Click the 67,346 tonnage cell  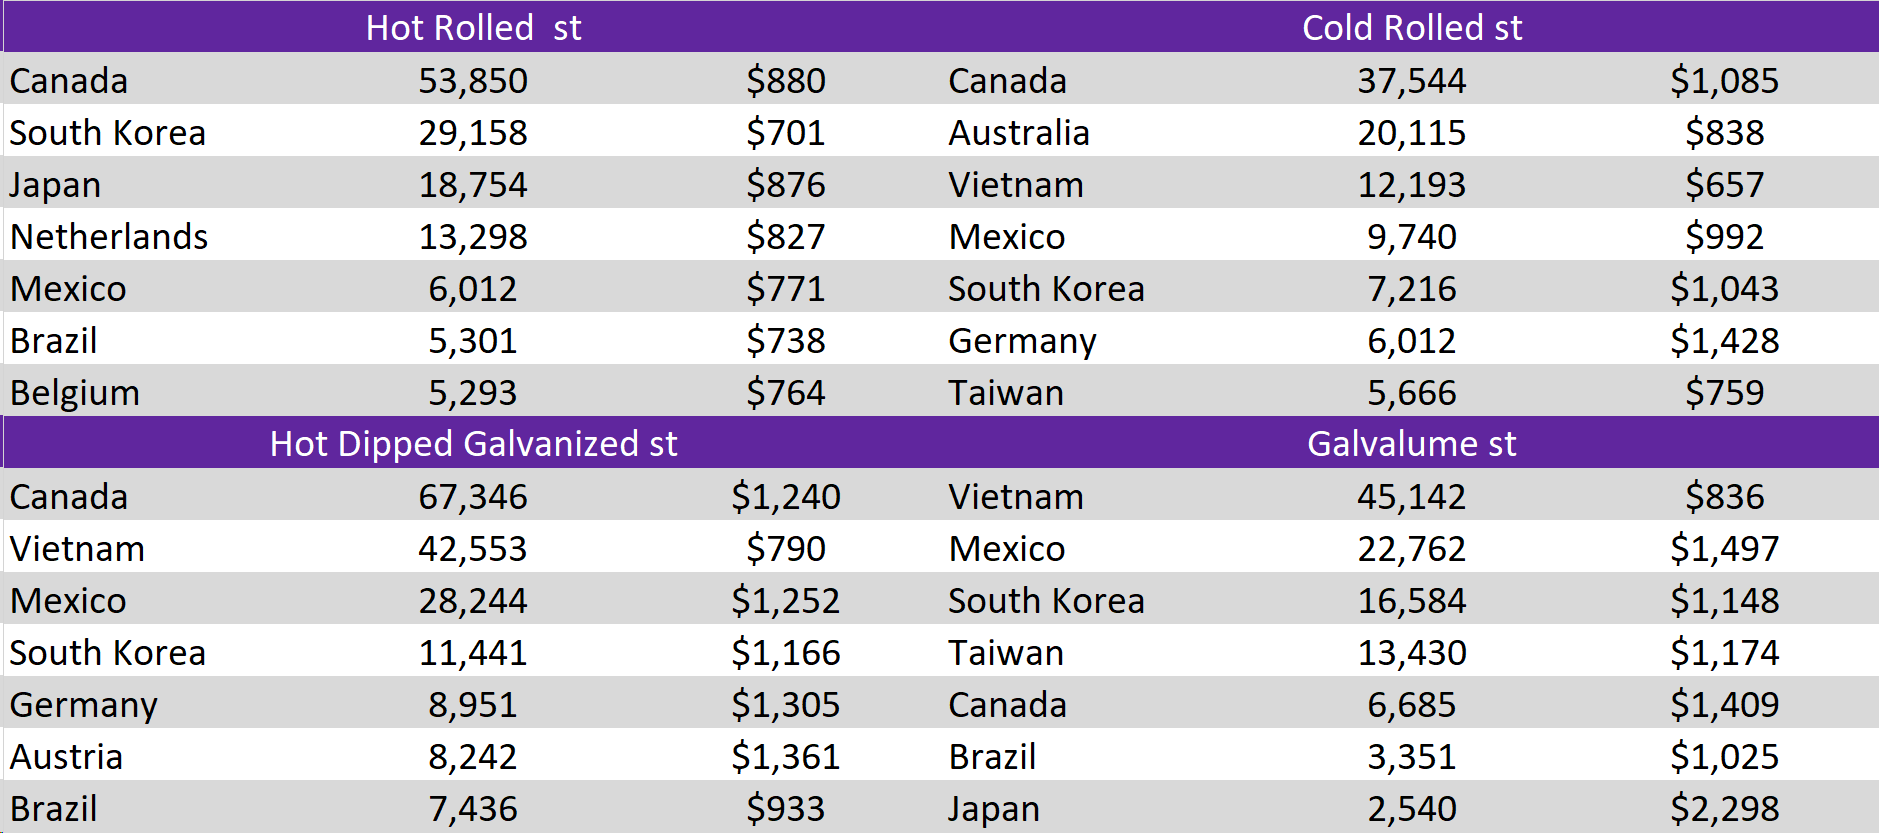pos(473,496)
